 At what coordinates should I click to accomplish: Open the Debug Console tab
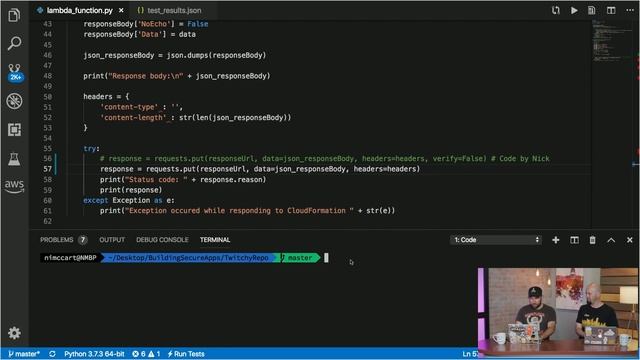coord(162,240)
